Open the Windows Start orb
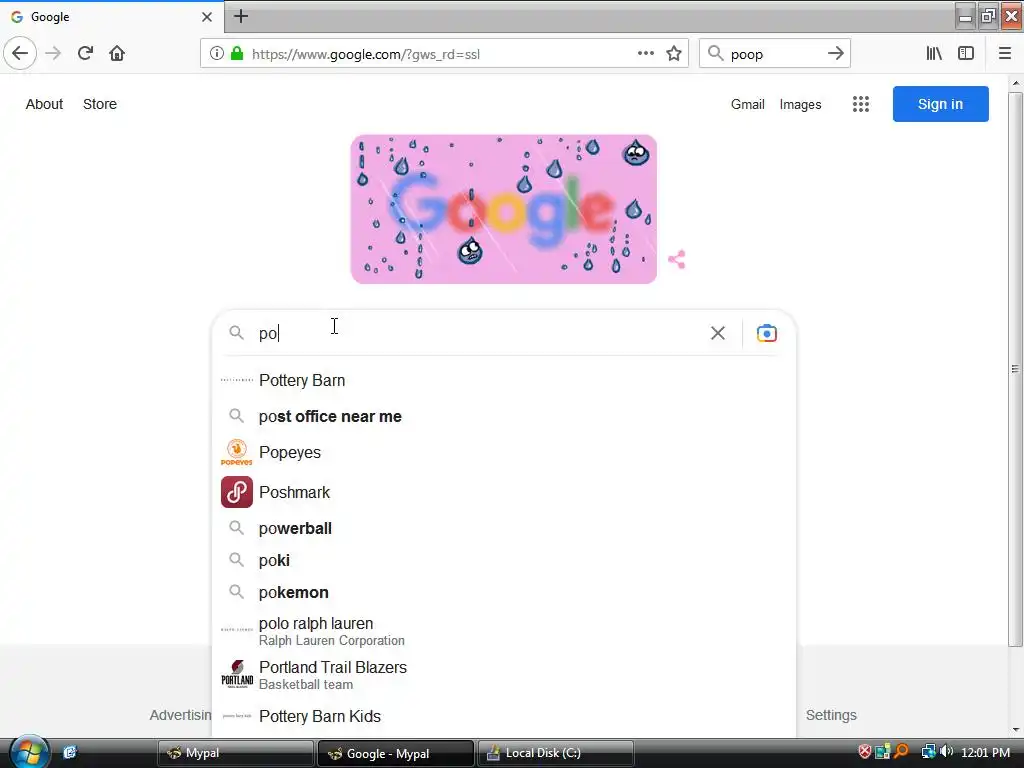 [x=28, y=751]
